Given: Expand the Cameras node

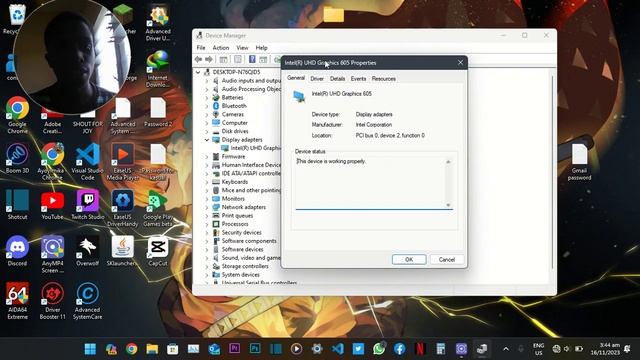Looking at the screenshot, I should coord(207,115).
